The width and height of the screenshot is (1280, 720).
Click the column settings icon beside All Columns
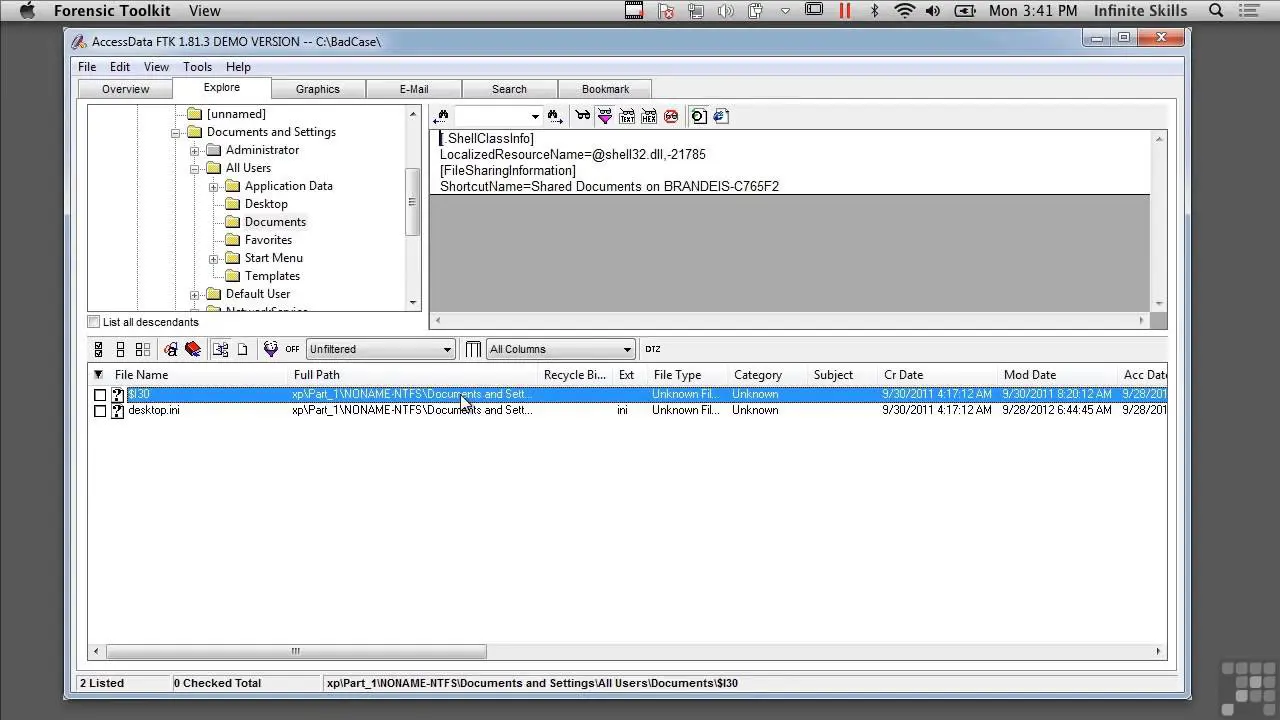[474, 349]
